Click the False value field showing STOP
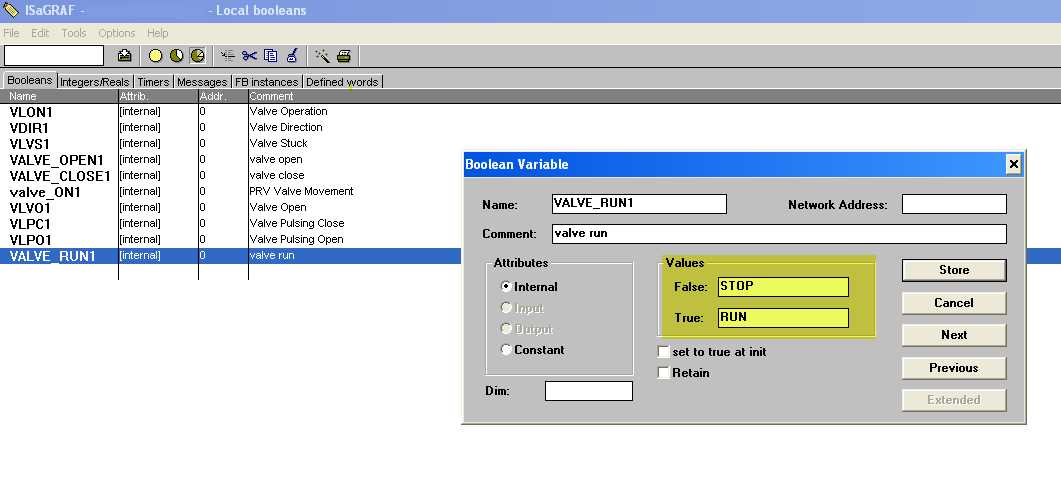The image size is (1061, 489). 783,287
